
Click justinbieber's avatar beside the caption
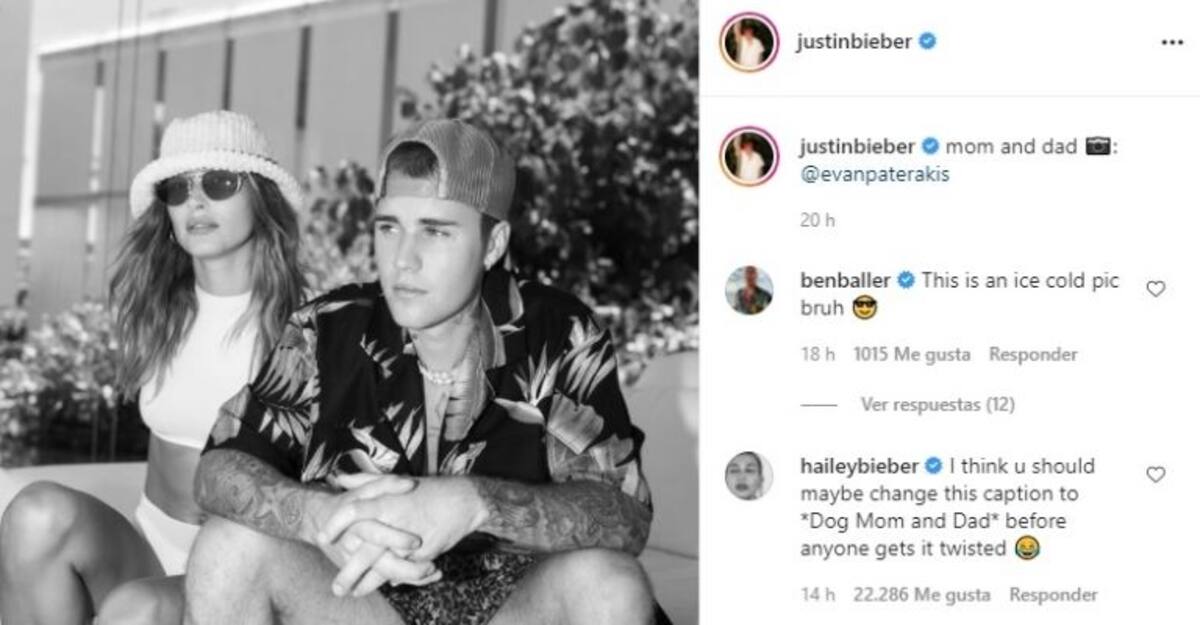(x=748, y=155)
